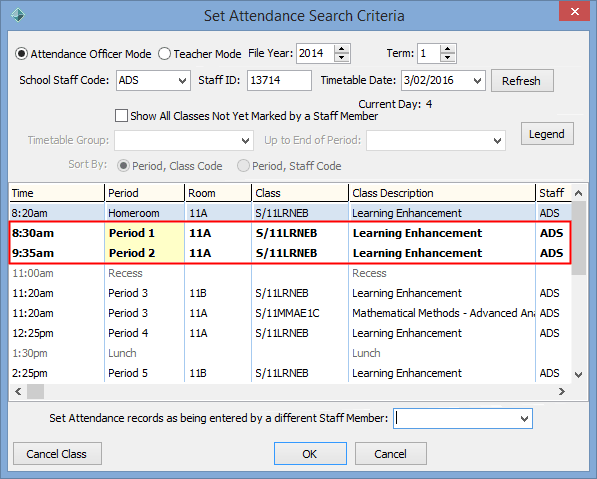Viewport: 597px width, 479px height.
Task: Click the Staff column header
Action: pos(553,193)
